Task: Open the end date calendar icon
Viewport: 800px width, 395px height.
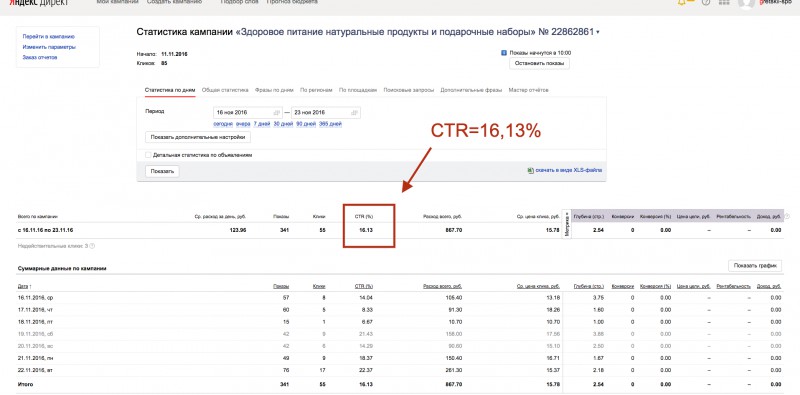Action: (x=354, y=112)
